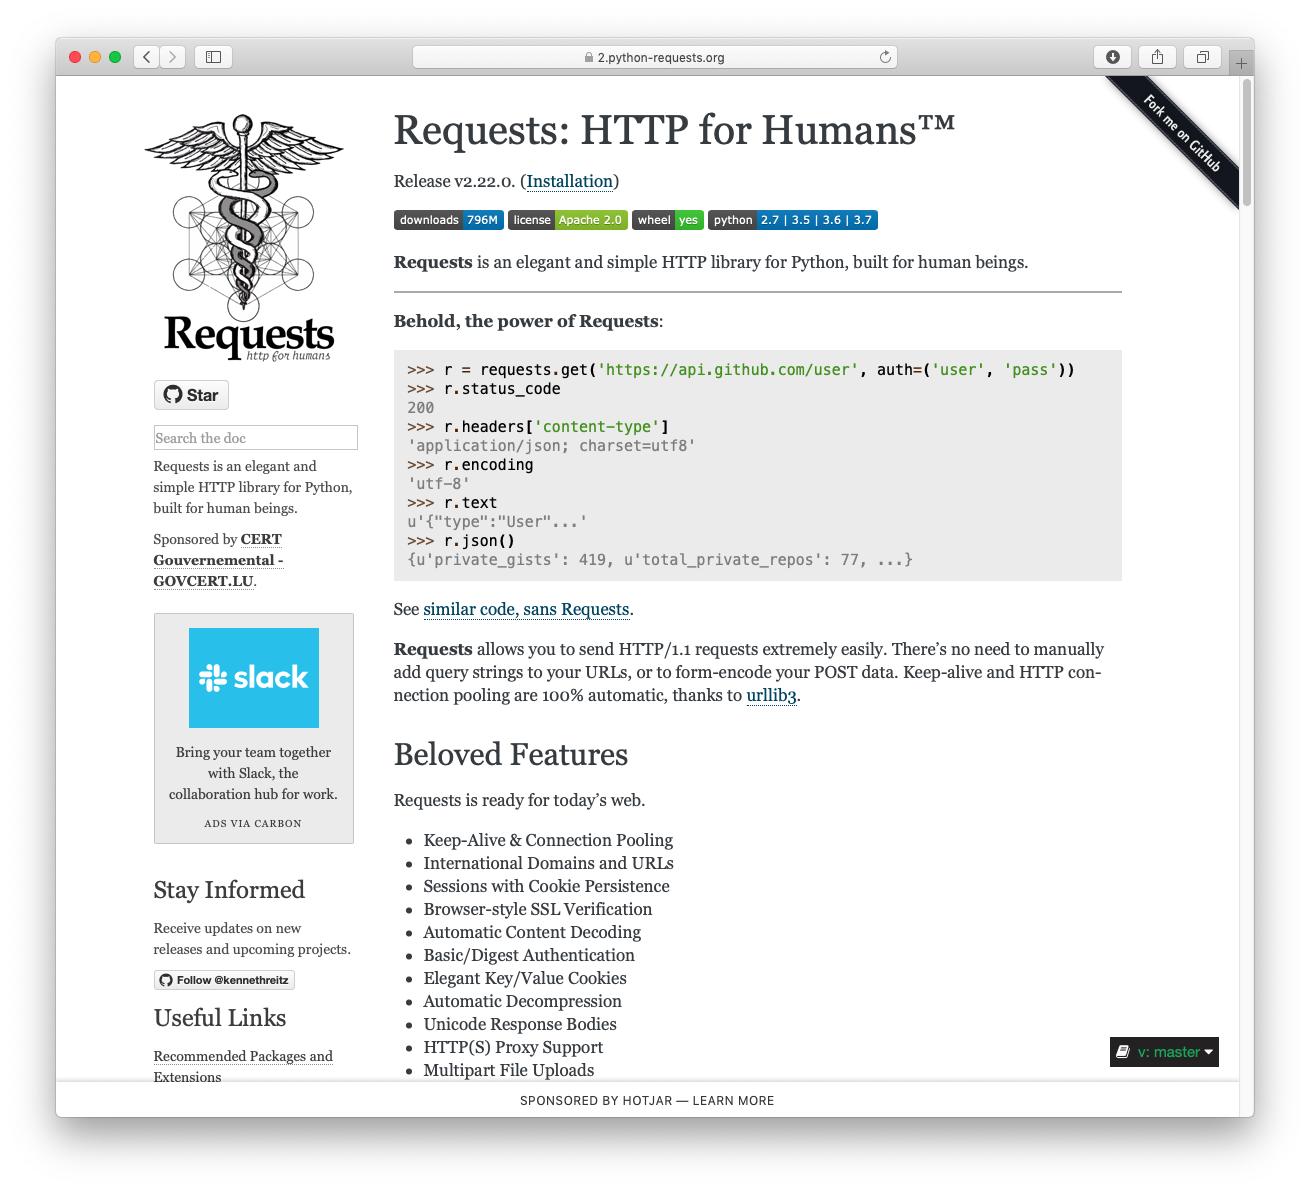Show the tab overview
Image resolution: width=1310 pixels, height=1191 pixels.
1203,57
